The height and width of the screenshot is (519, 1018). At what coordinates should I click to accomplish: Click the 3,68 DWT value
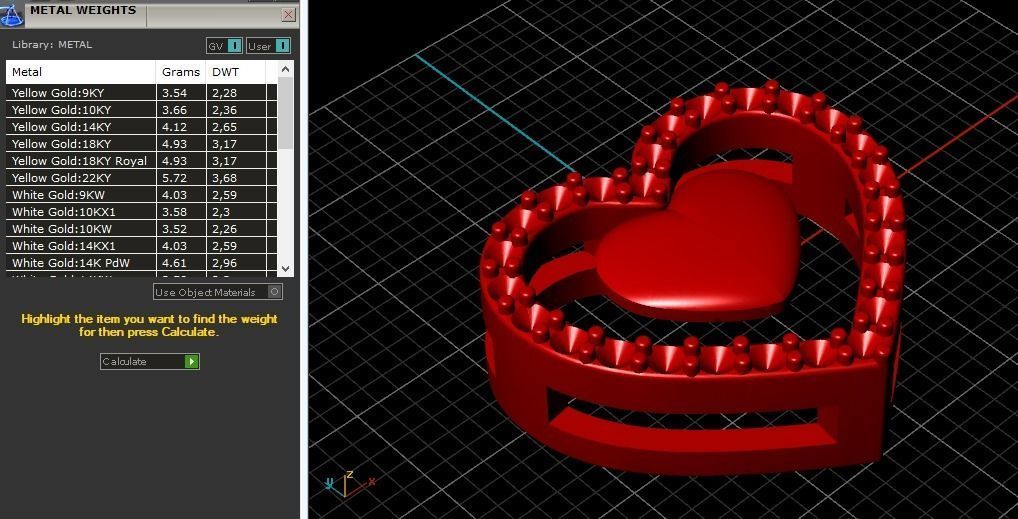tap(225, 177)
